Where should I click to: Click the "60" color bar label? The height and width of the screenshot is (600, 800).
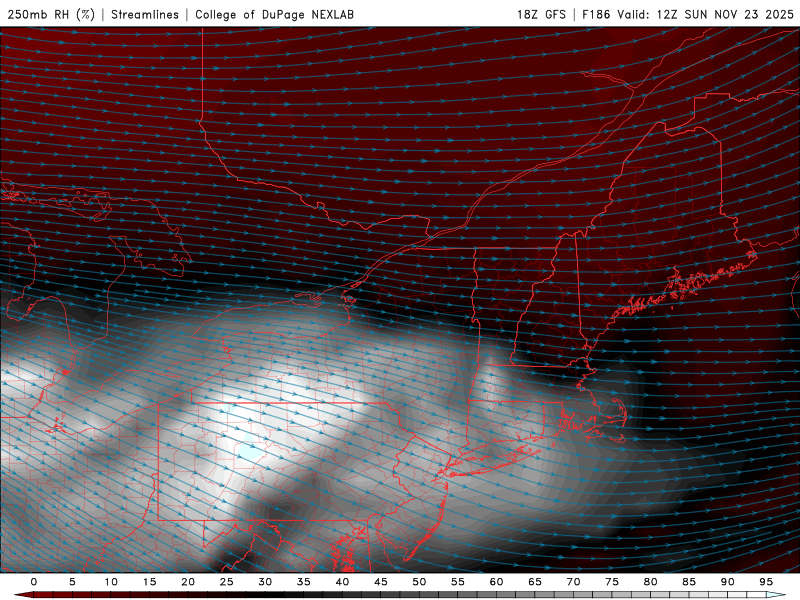click(x=496, y=582)
